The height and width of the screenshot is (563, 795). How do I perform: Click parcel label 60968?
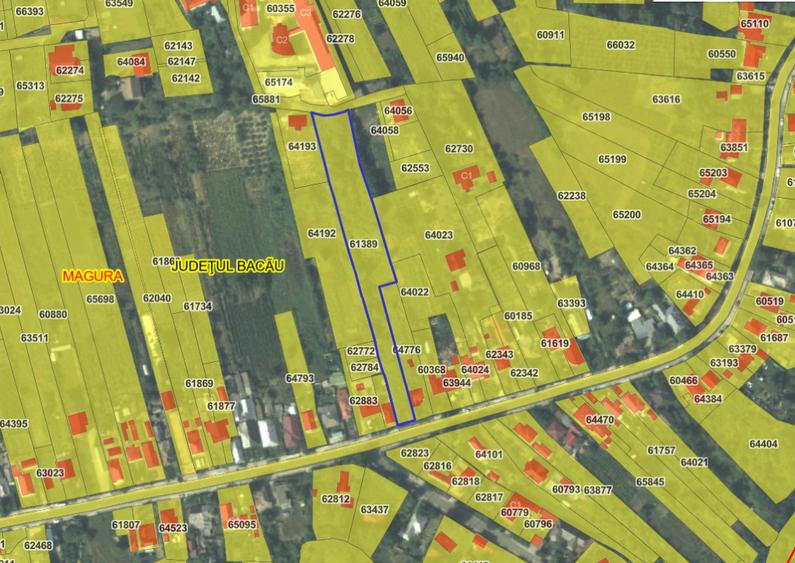click(x=526, y=266)
